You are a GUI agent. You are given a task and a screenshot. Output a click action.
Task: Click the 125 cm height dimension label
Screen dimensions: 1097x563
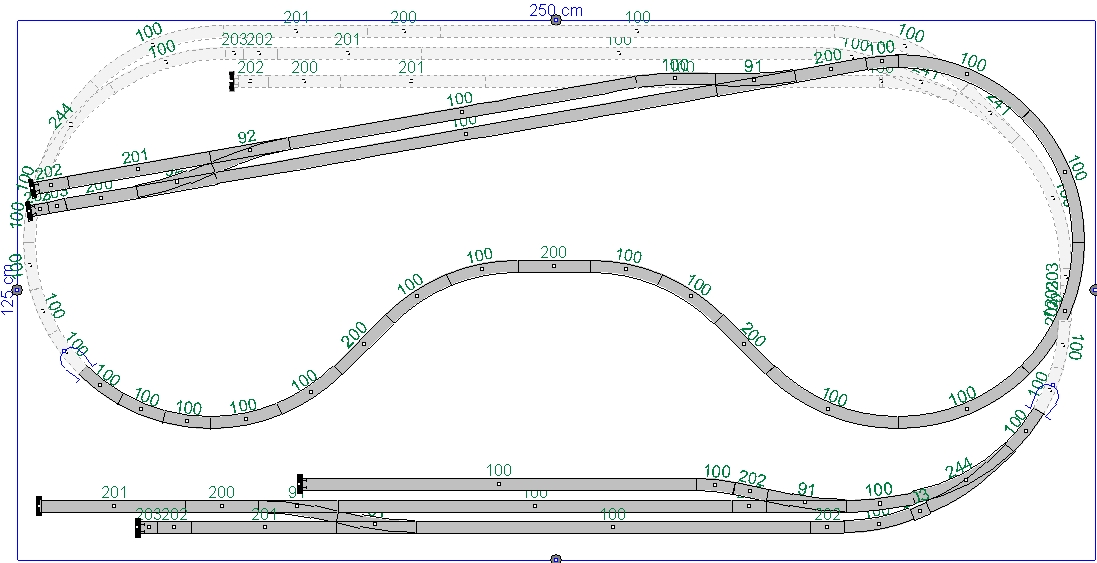pyautogui.click(x=9, y=283)
